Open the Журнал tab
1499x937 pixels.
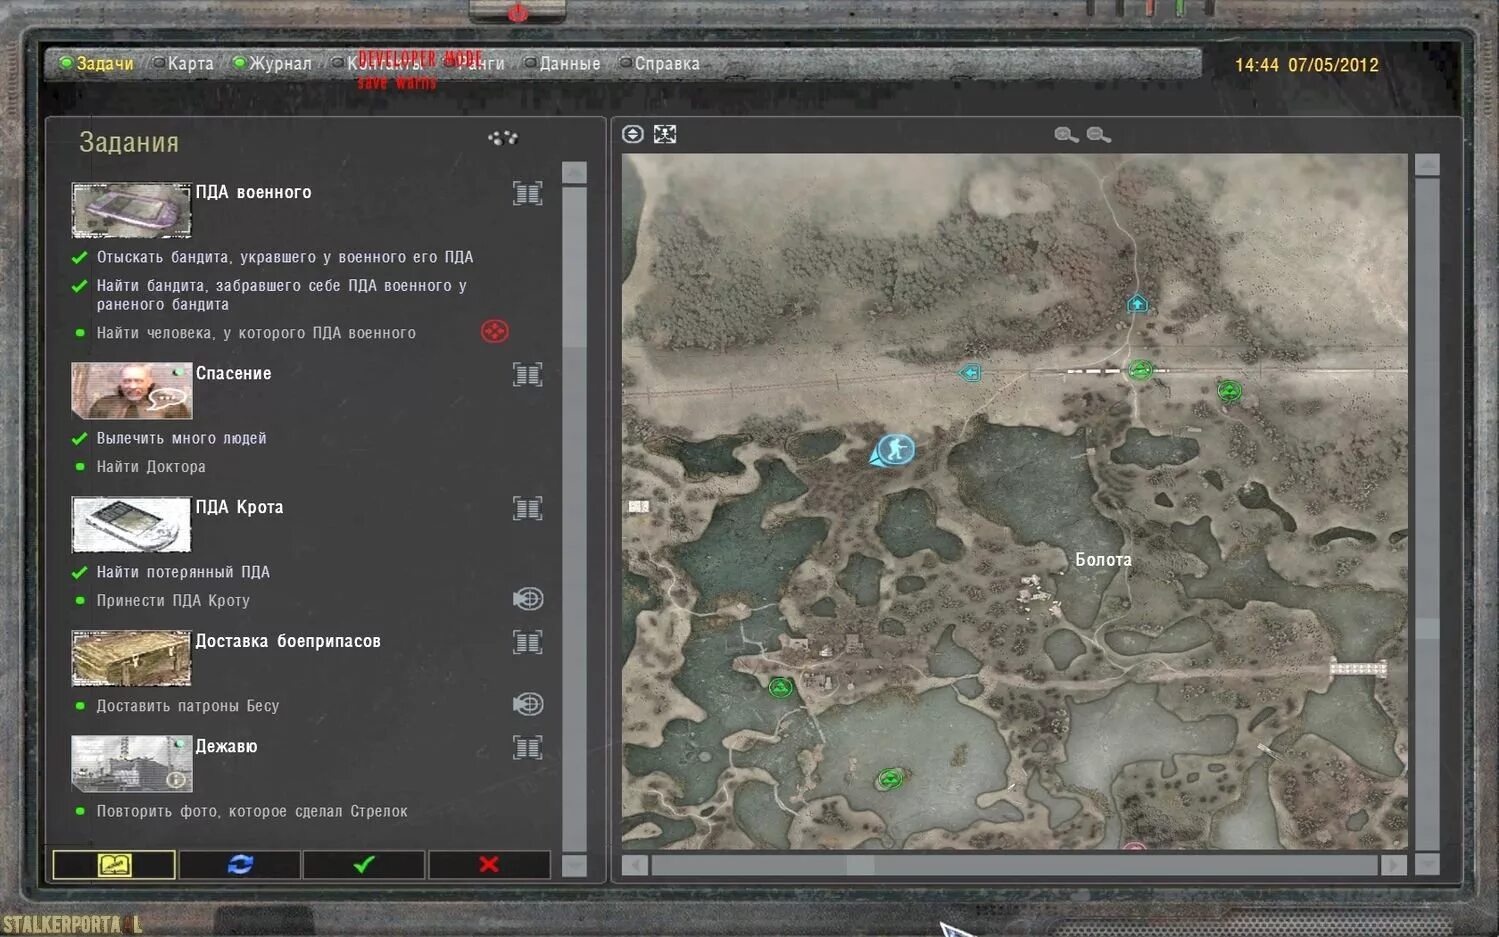pyautogui.click(x=272, y=63)
